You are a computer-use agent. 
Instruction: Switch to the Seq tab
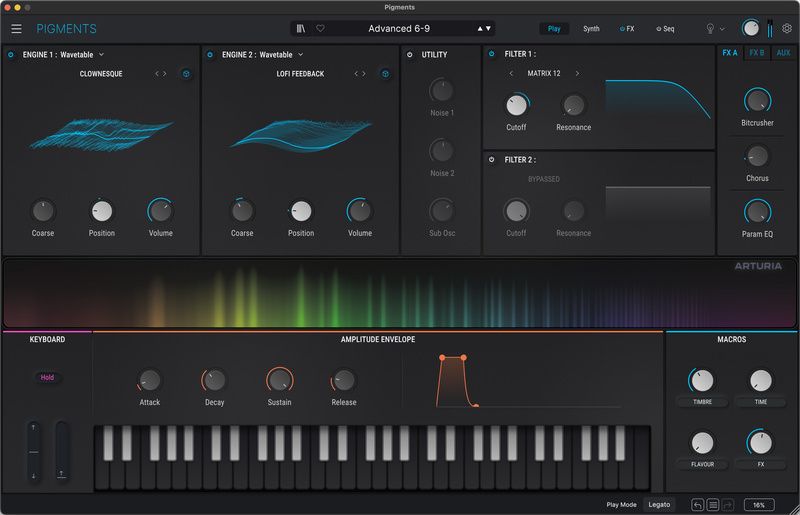[x=665, y=29]
